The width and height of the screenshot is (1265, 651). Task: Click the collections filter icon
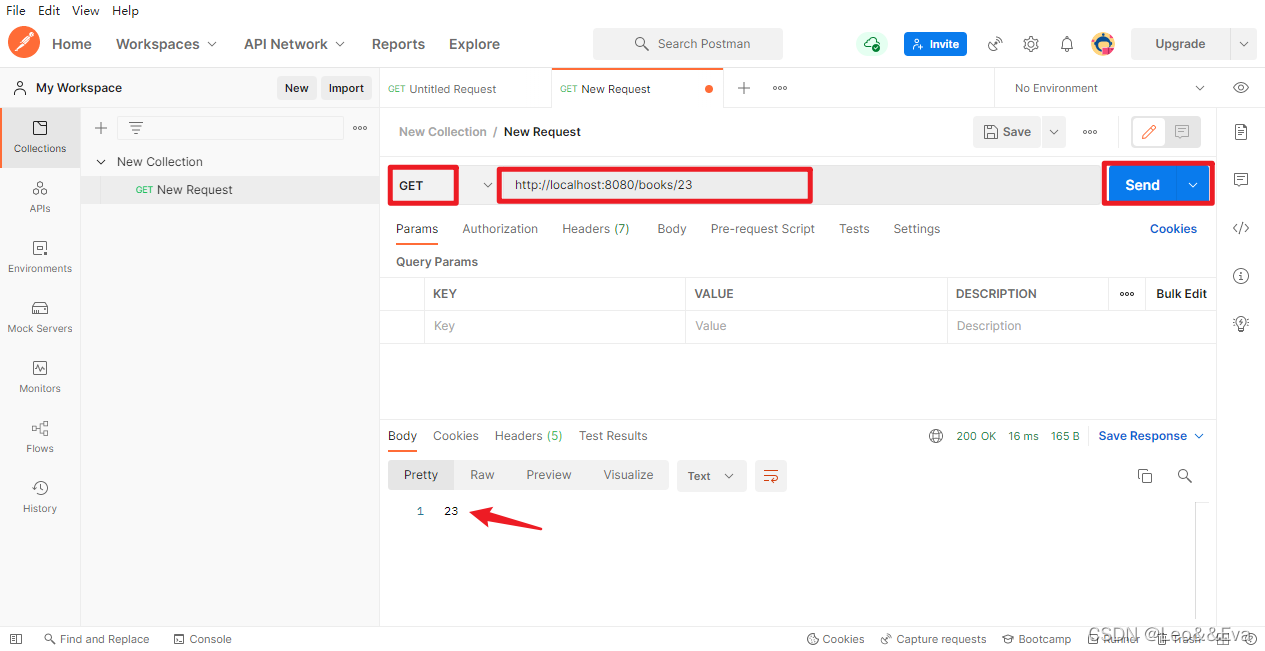[136, 128]
